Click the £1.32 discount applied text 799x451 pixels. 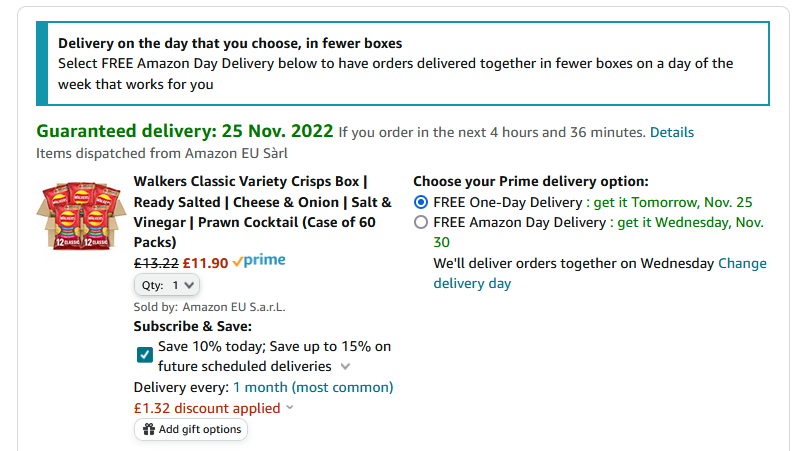click(207, 408)
